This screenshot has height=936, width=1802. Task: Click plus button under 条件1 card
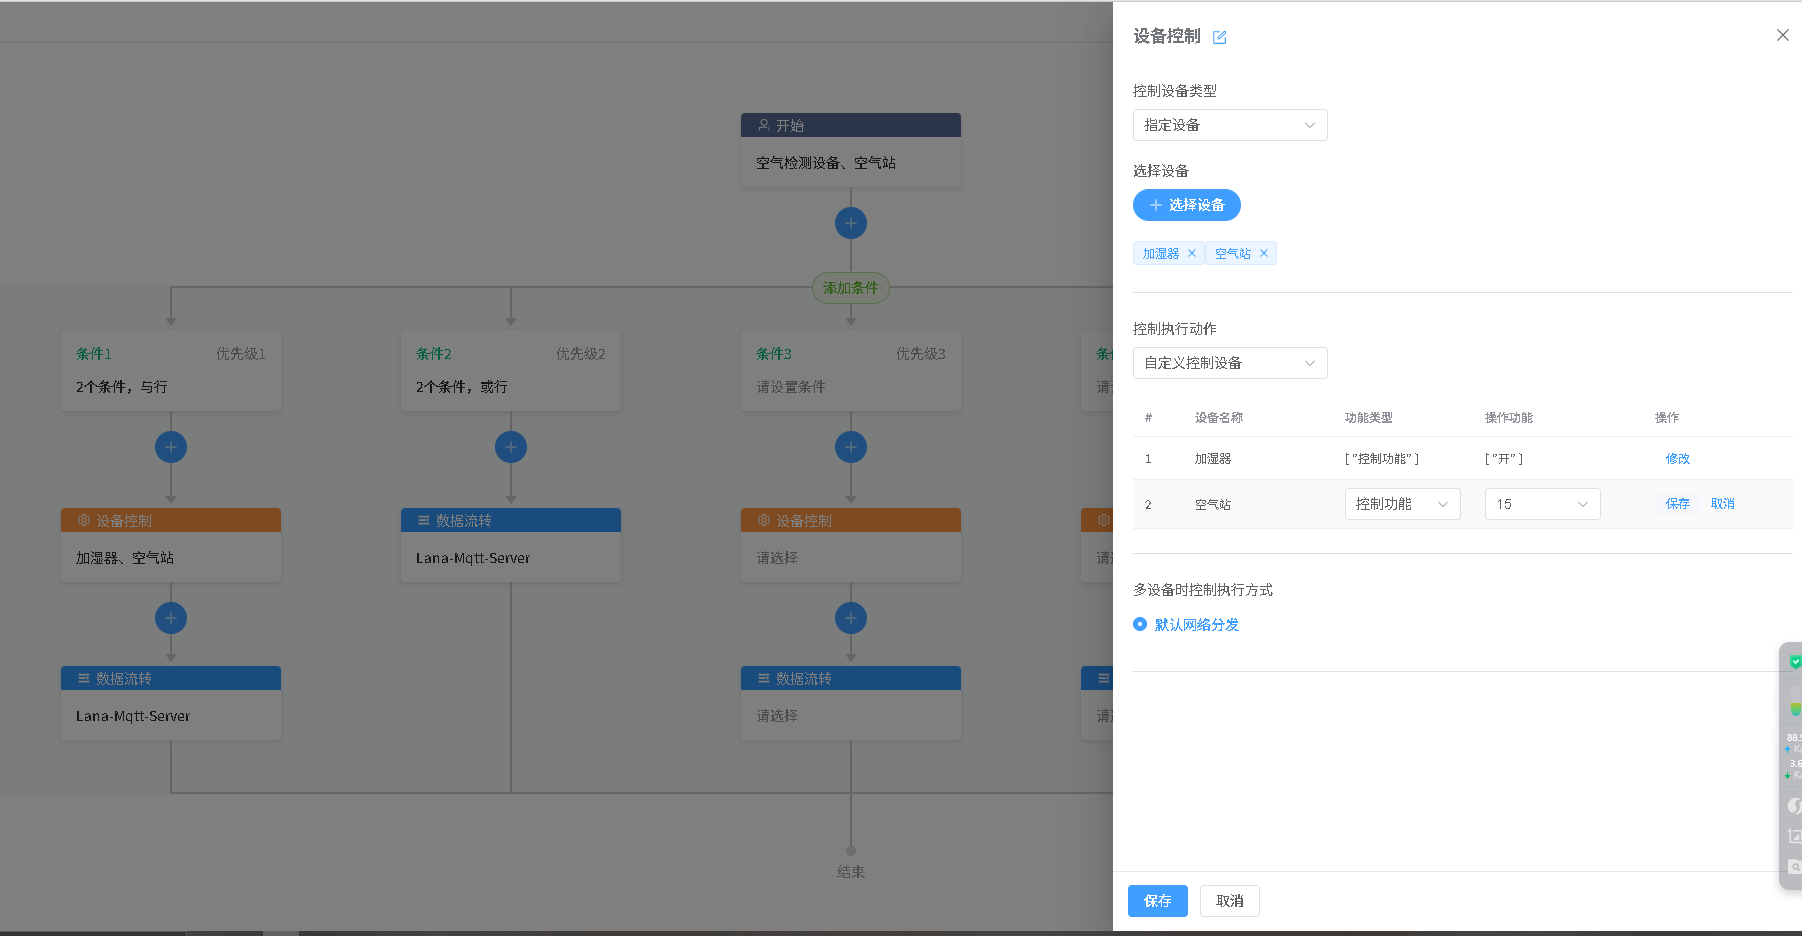coord(171,447)
